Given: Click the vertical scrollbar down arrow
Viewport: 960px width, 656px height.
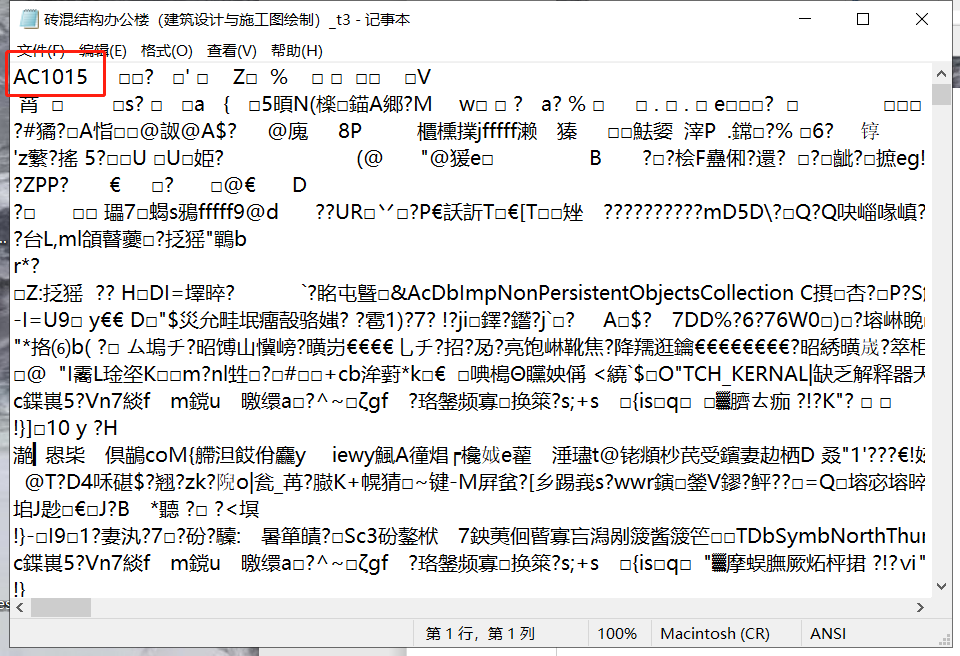Looking at the screenshot, I should [x=941, y=584].
